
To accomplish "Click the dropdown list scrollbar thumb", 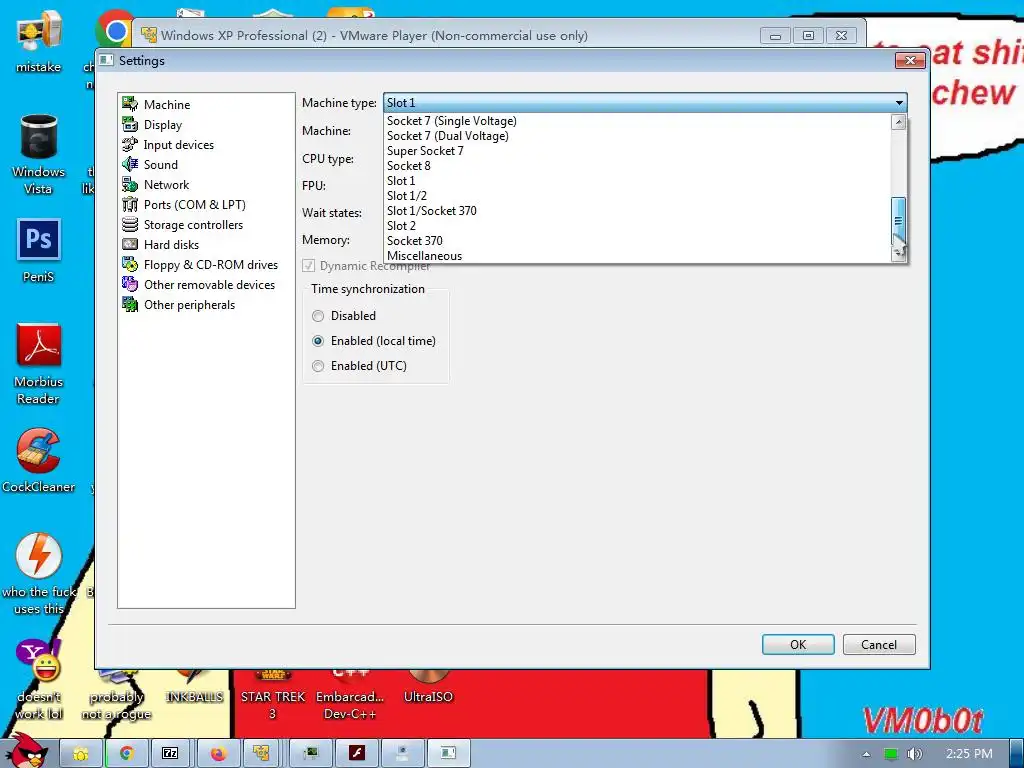I will (899, 221).
